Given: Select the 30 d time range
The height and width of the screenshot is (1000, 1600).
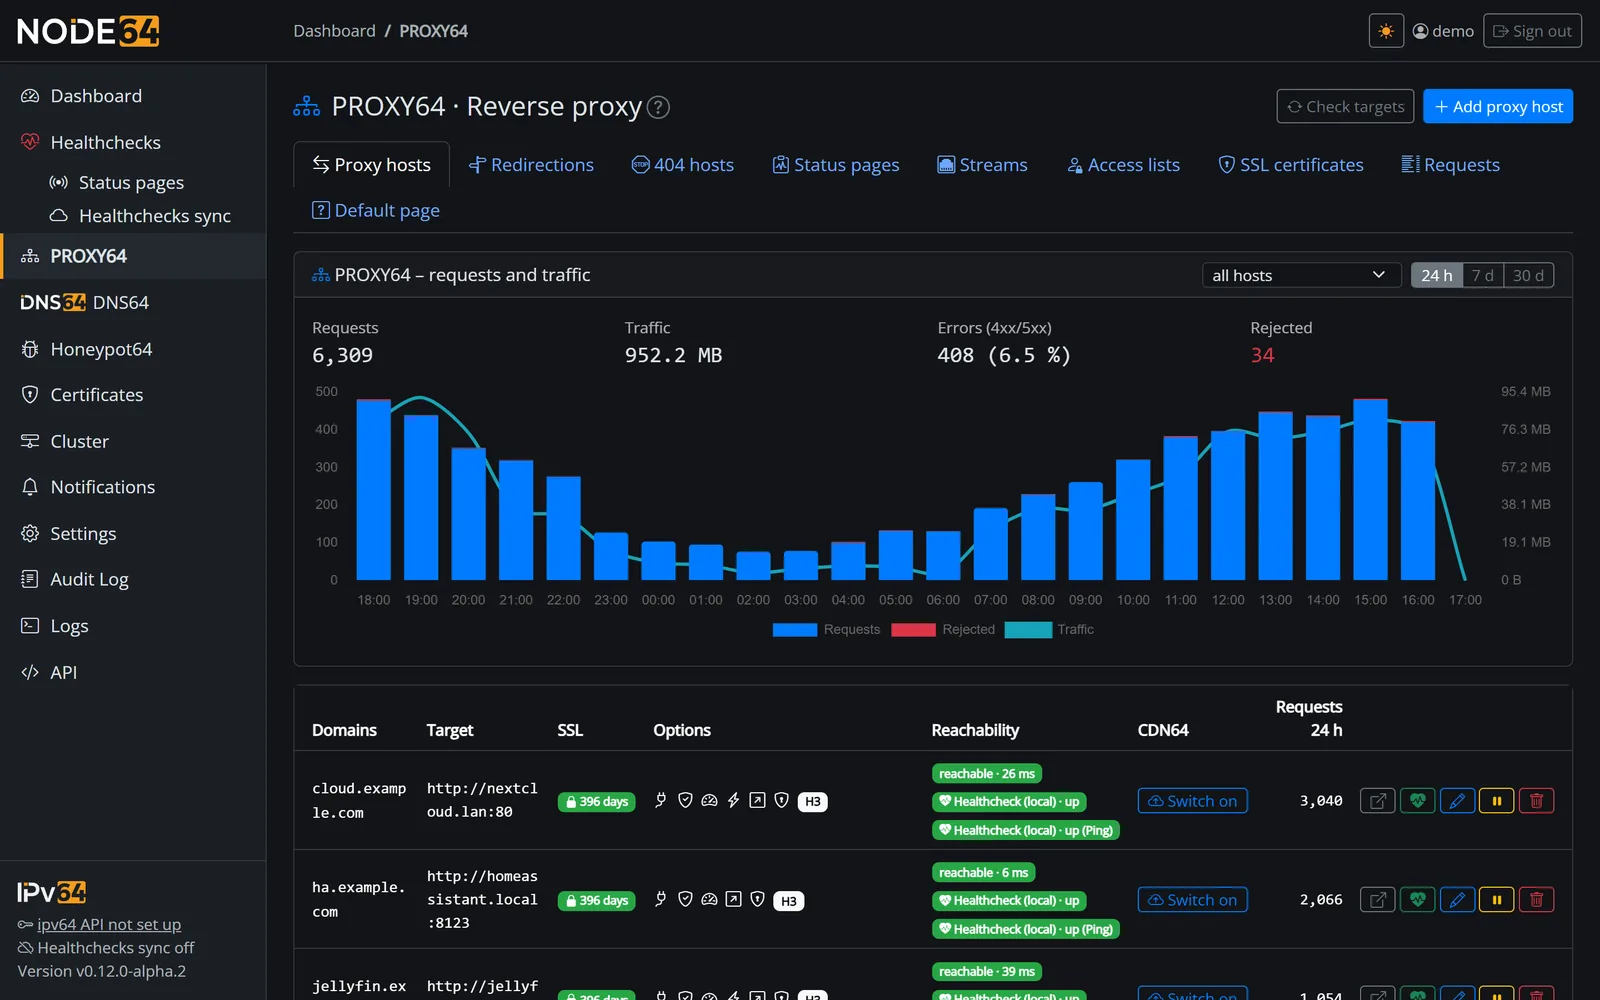Looking at the screenshot, I should coord(1528,275).
